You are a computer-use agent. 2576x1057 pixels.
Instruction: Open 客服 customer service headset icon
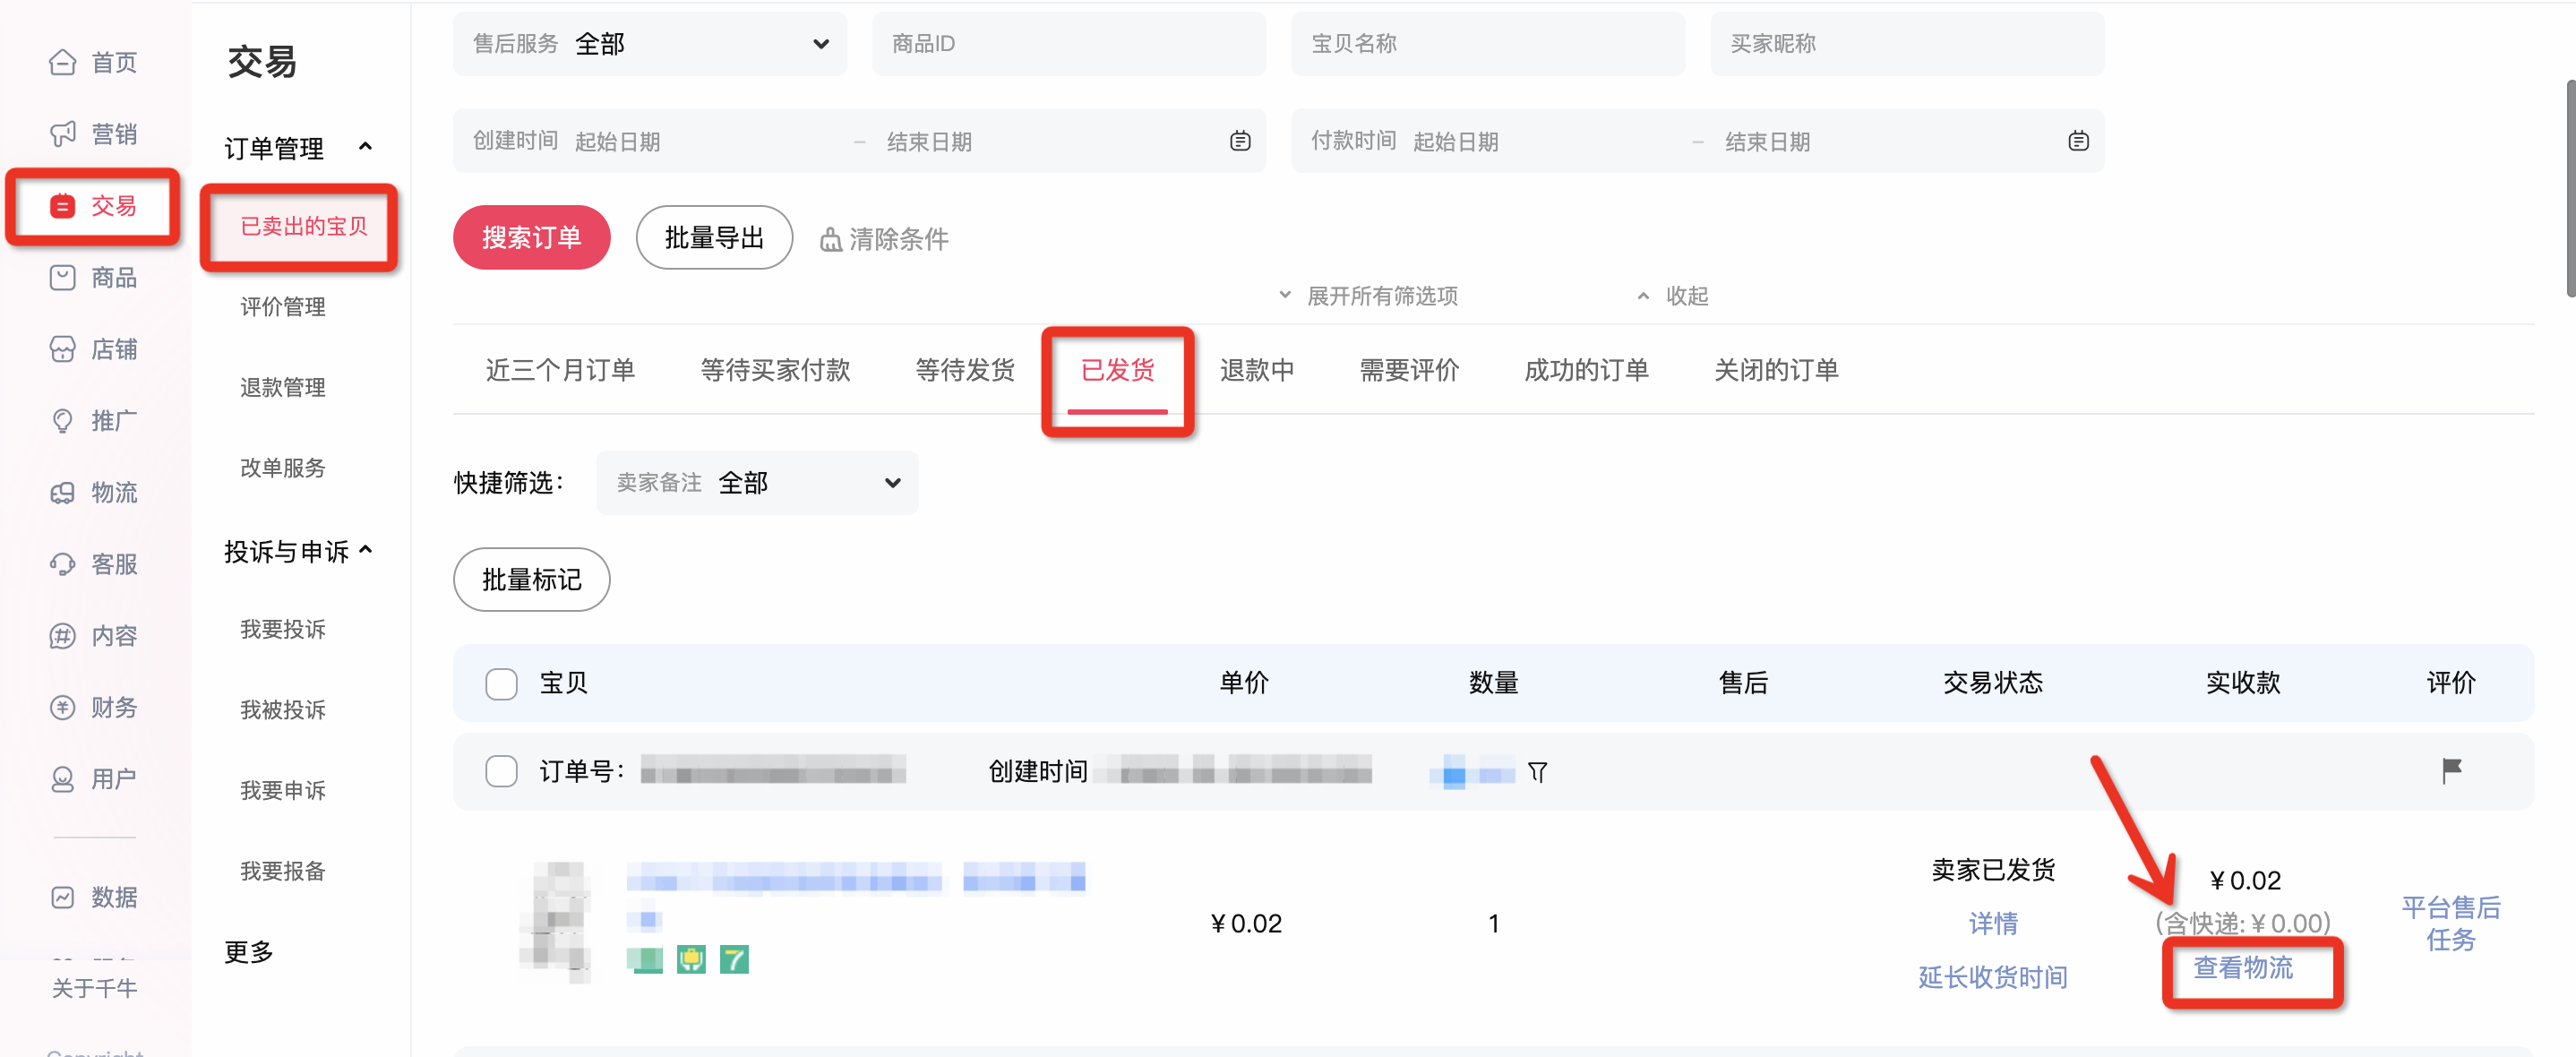click(x=62, y=564)
